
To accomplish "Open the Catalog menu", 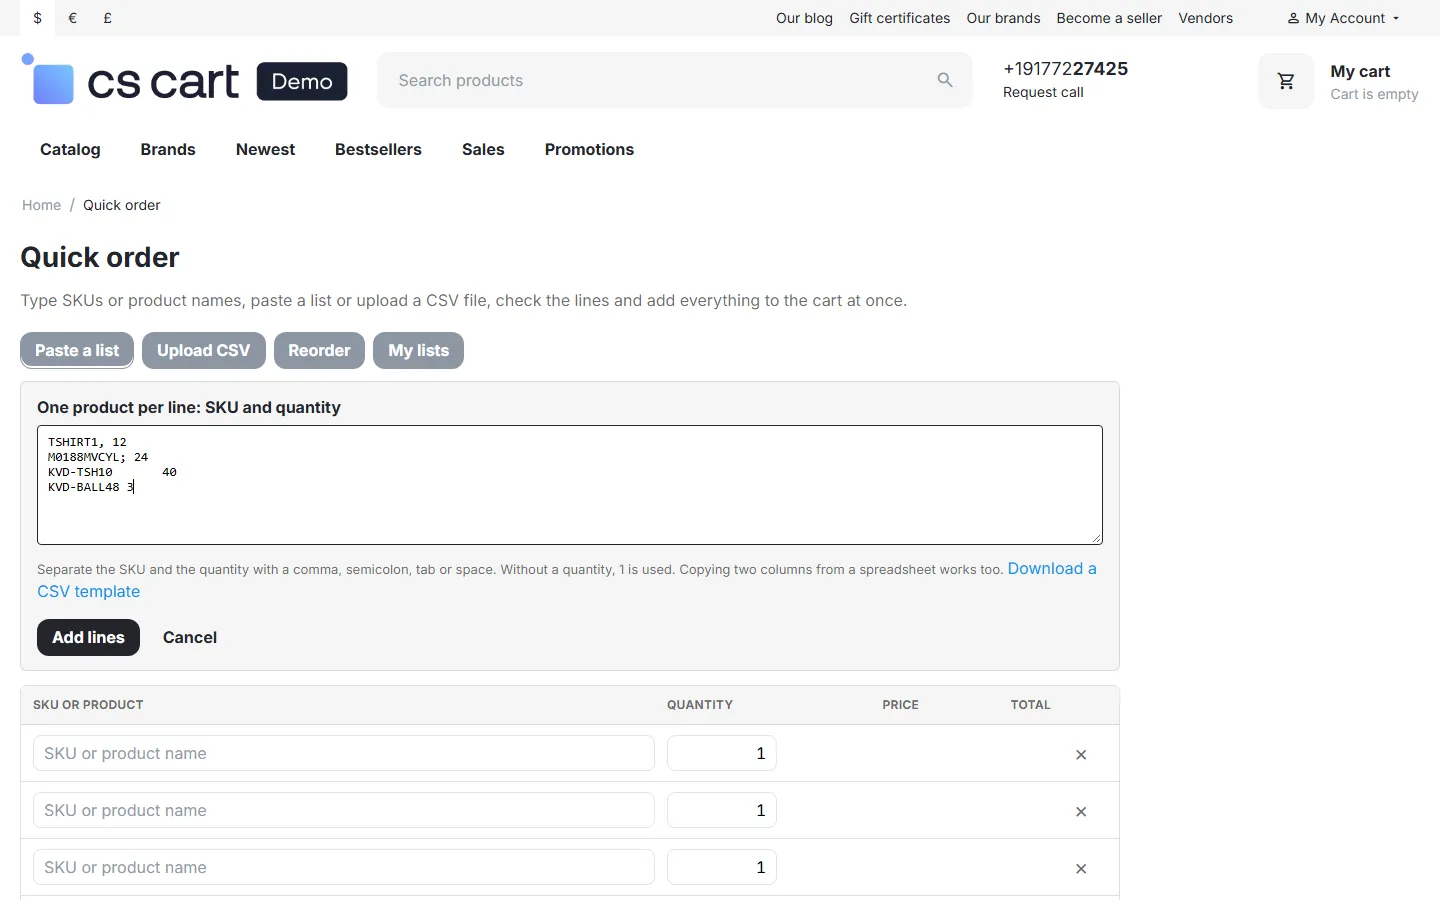I will coord(70,149).
